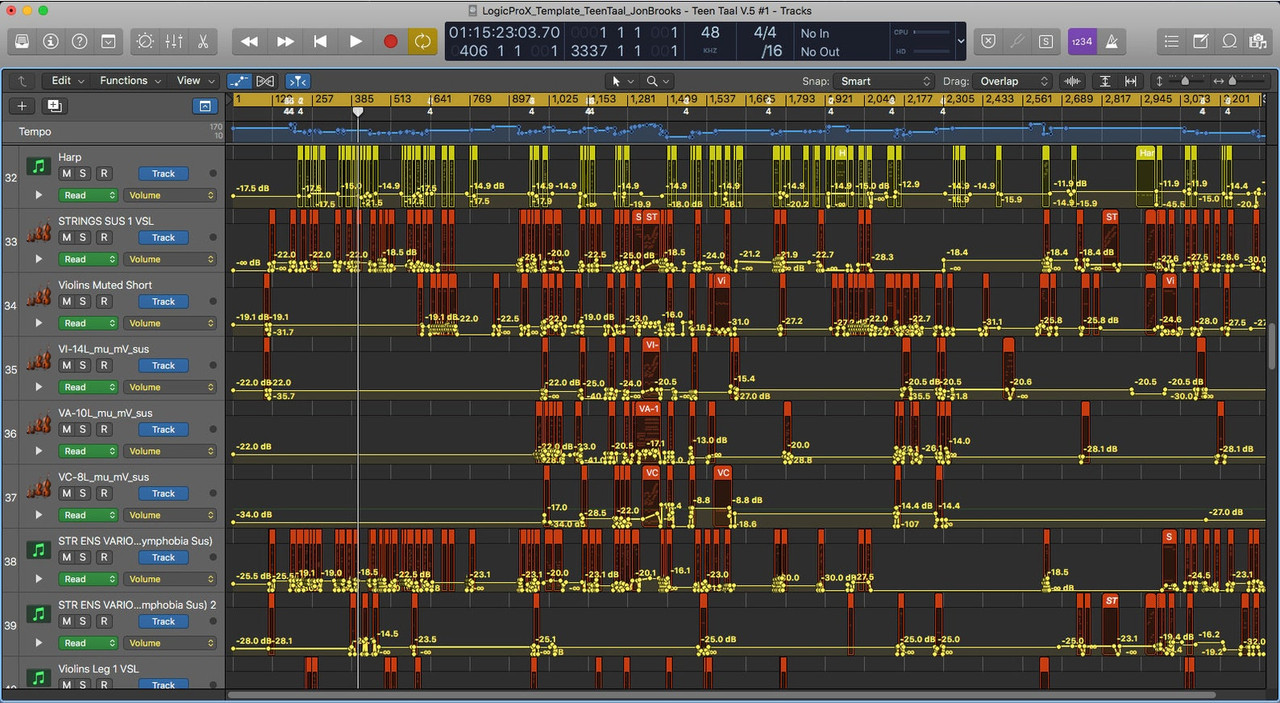
Task: Click the Tuner icon in control bar
Action: pos(1017,41)
